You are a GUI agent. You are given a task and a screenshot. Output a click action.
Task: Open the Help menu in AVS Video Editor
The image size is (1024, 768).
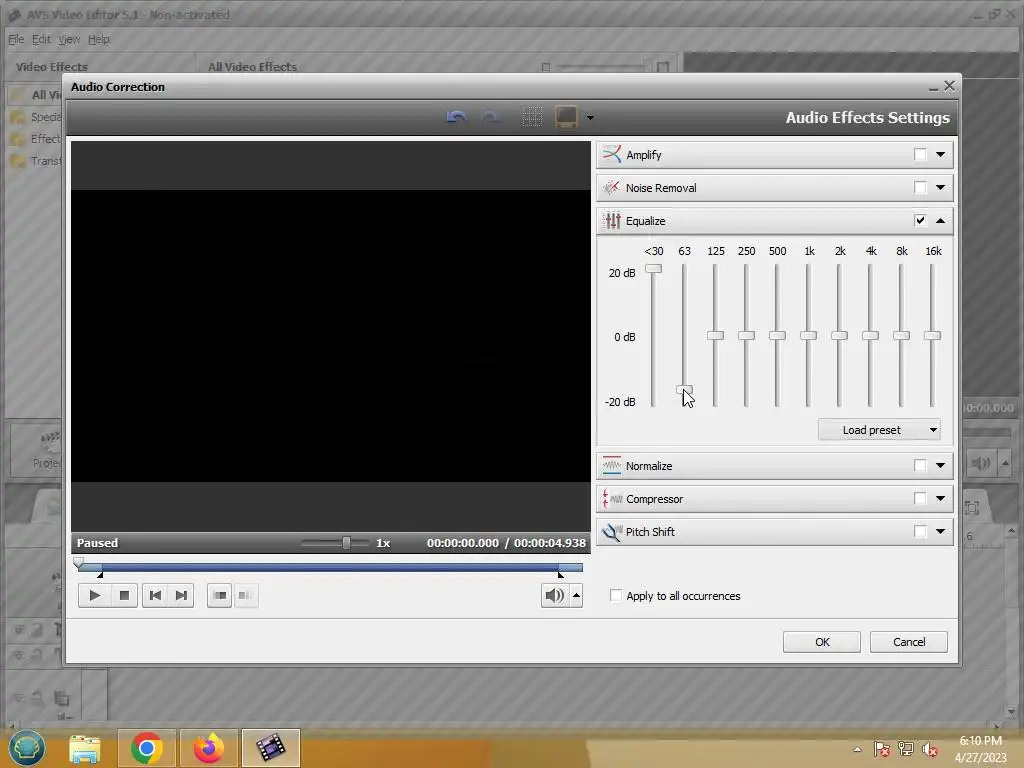tap(99, 39)
